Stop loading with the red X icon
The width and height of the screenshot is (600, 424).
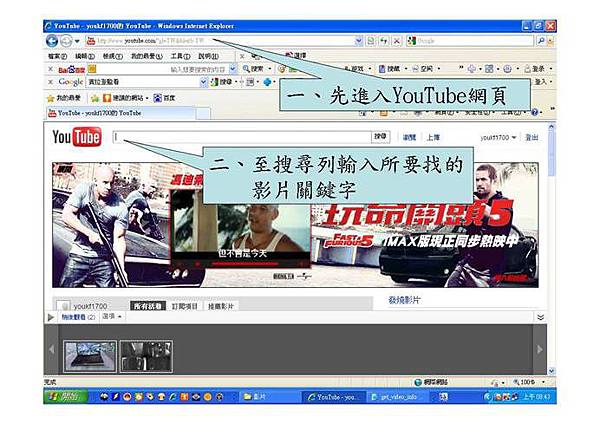[397, 41]
